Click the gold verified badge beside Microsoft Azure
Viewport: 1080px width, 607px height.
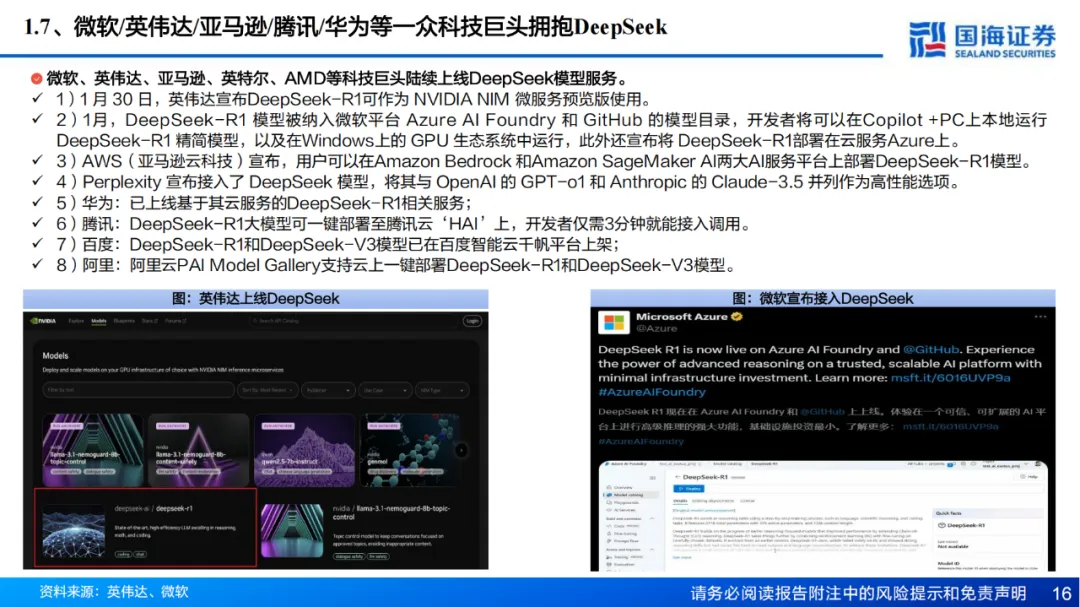click(x=736, y=317)
